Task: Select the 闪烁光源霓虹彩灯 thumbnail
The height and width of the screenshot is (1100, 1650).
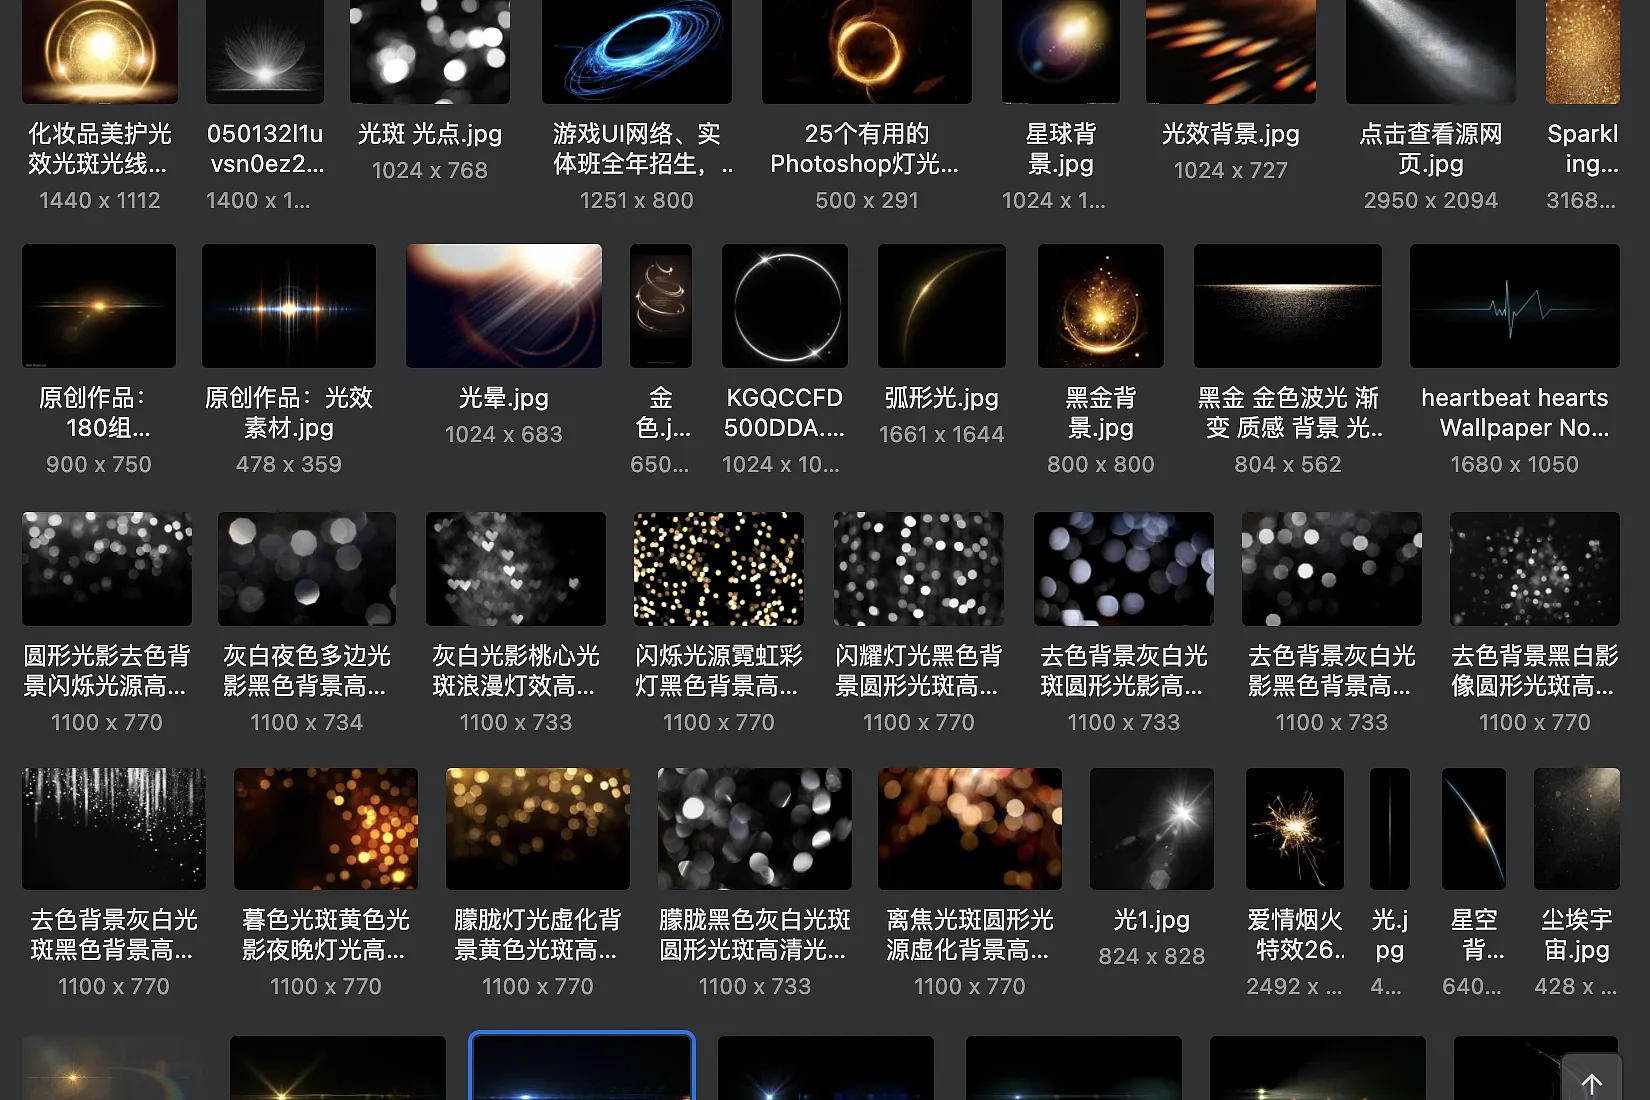Action: [719, 569]
